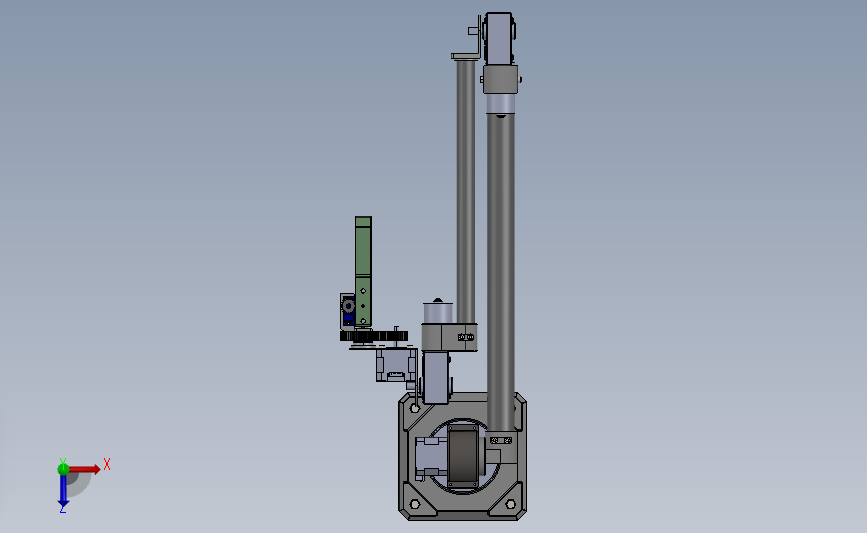Select the gray motor inside the base housing
This screenshot has height=533, width=867.
point(431,457)
